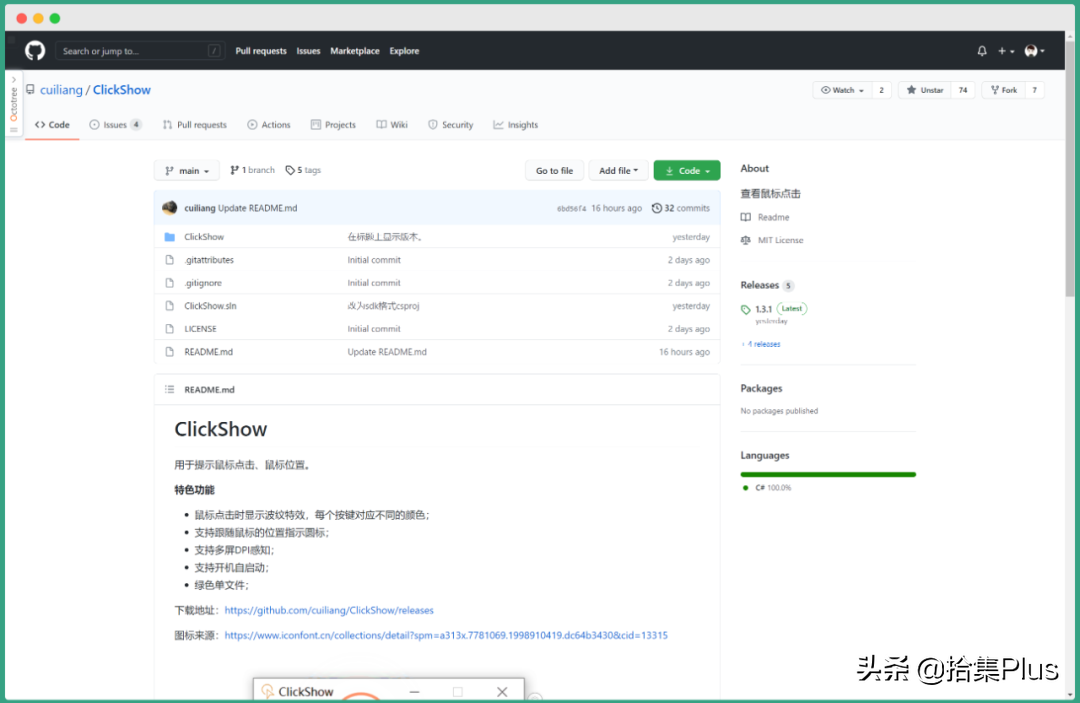1080x703 pixels.
Task: Open the GitHub home logo
Action: coord(35,51)
